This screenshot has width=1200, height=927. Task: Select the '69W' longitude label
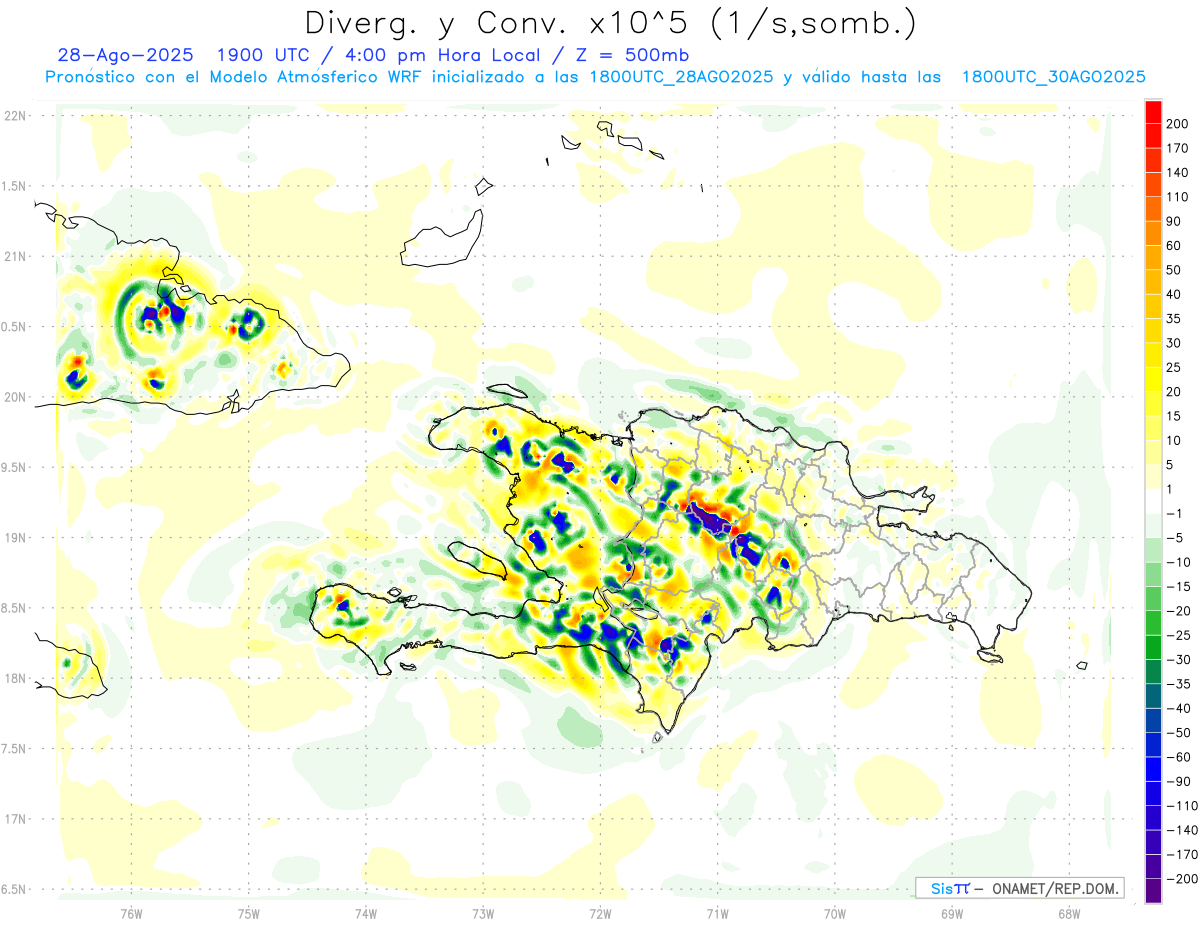click(x=952, y=914)
